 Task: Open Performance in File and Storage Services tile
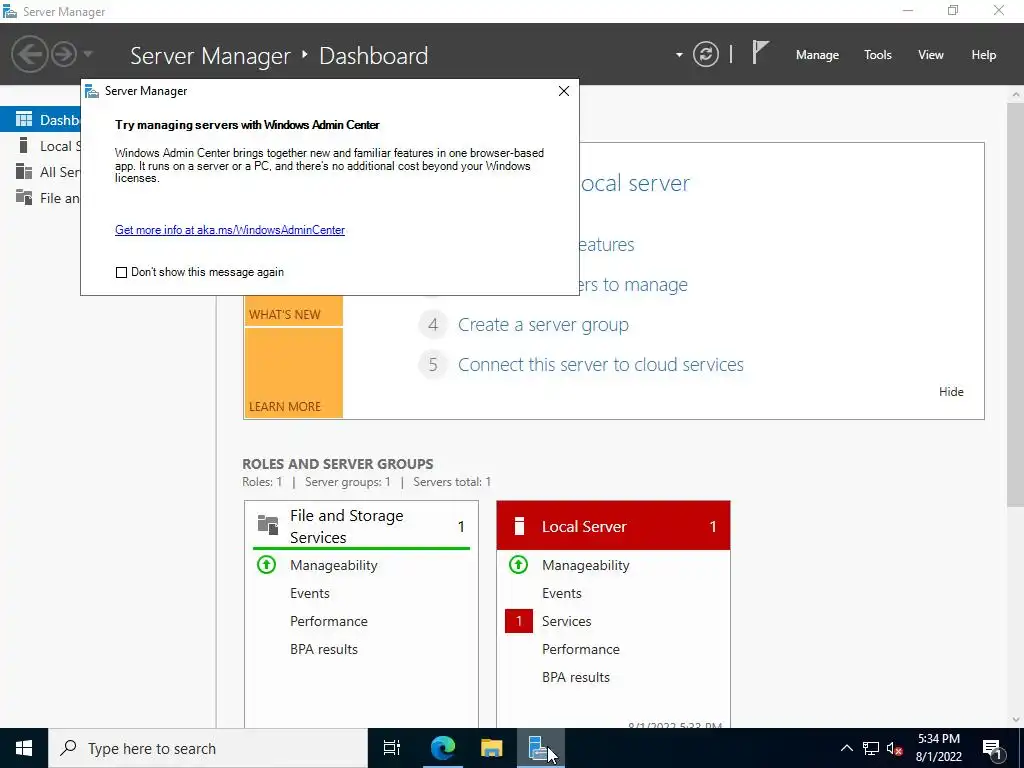[328, 621]
